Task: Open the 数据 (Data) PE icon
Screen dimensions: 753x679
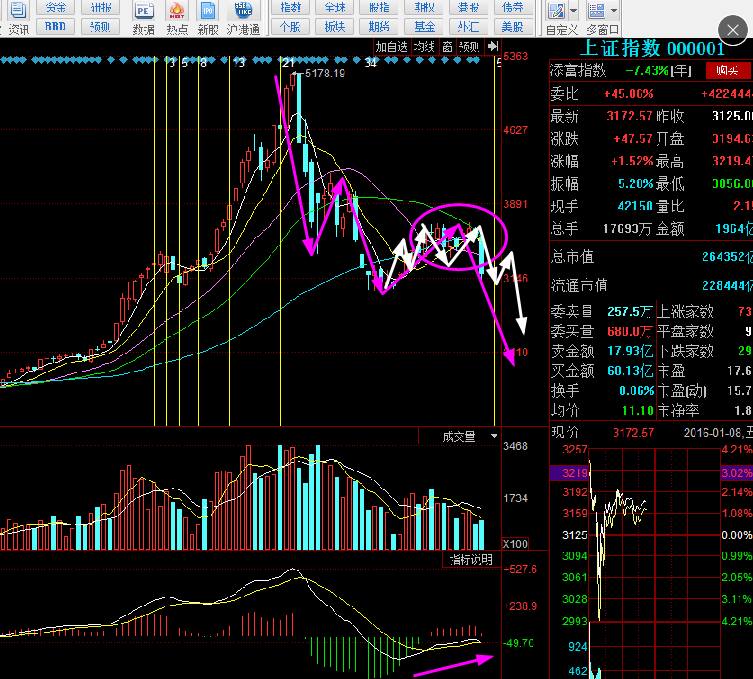Action: coord(144,12)
